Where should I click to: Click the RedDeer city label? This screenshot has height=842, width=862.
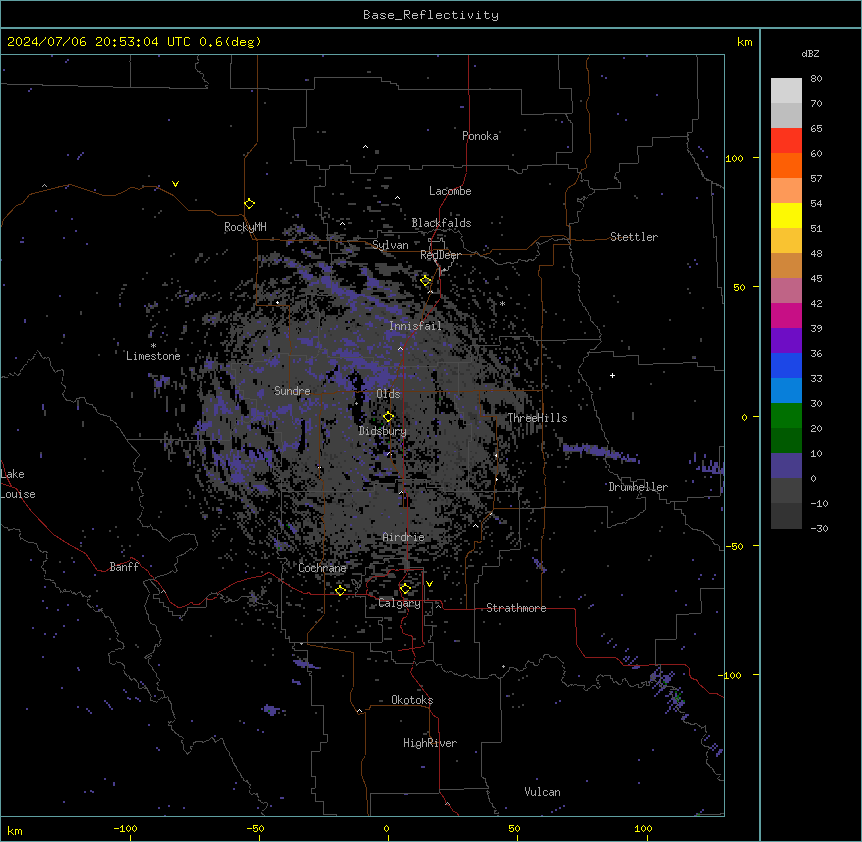tap(440, 255)
